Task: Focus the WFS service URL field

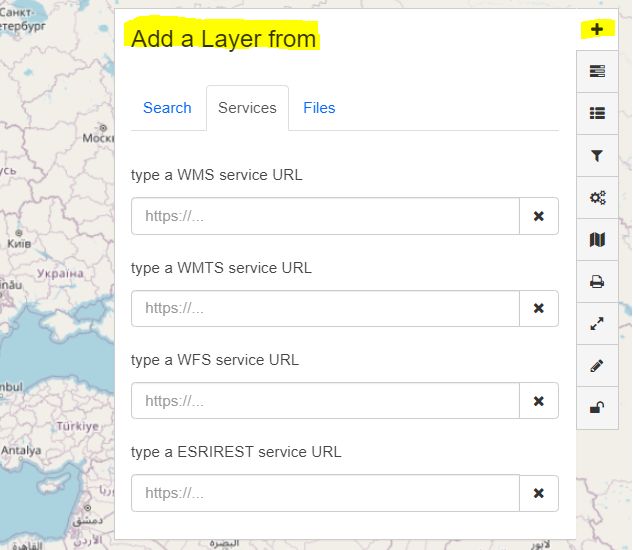Action: click(325, 401)
